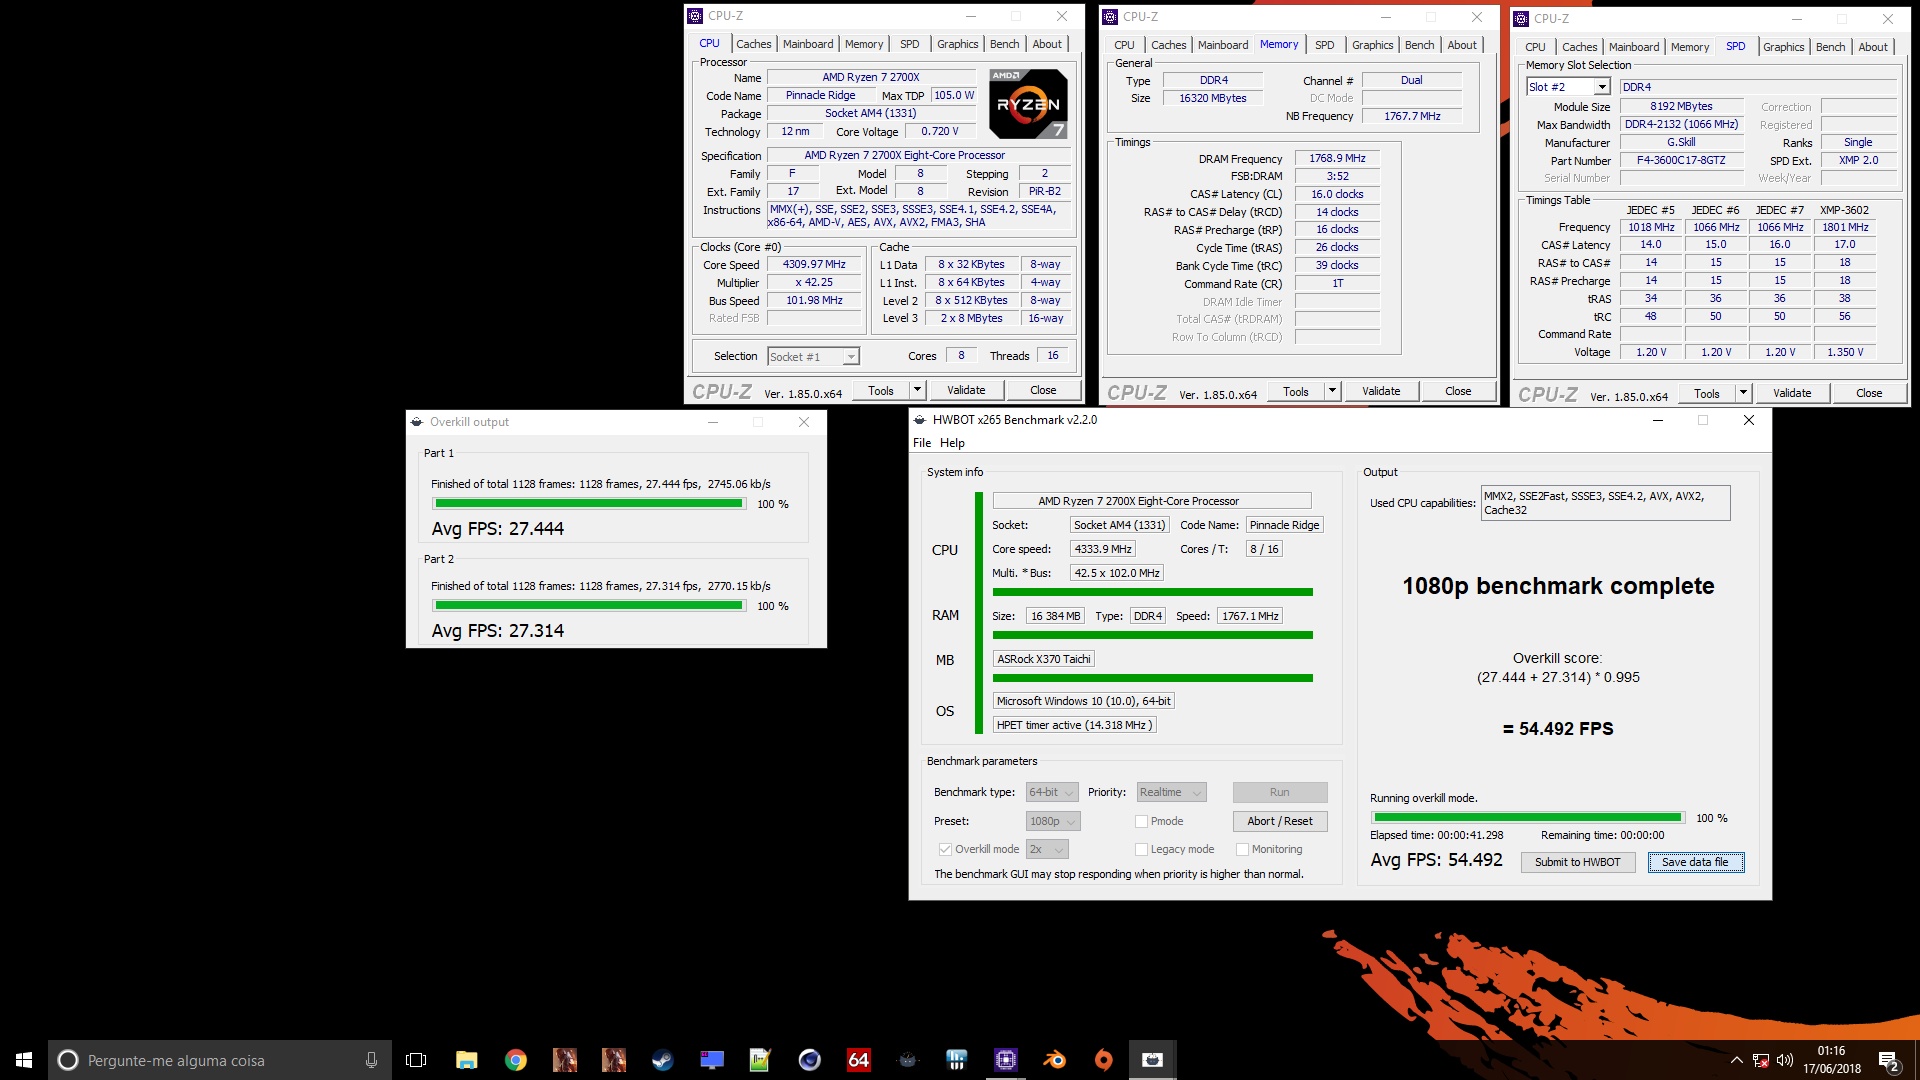Viewport: 1920px width, 1080px height.
Task: Click the Run benchmark button
Action: coord(1280,792)
